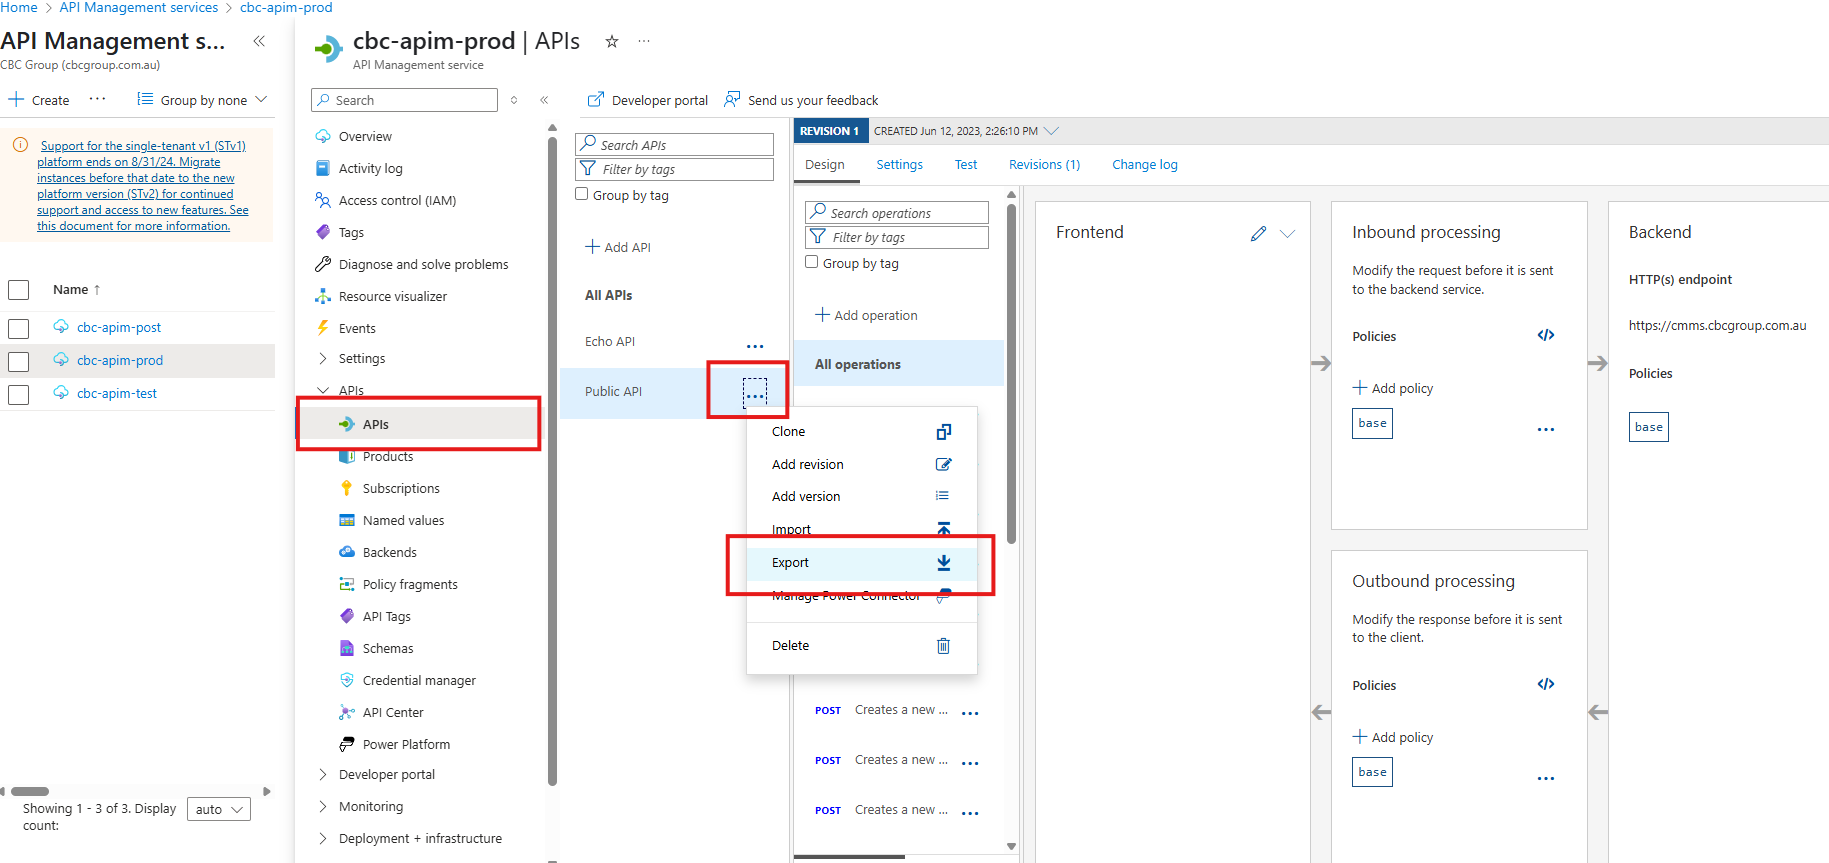Tick Group by tag under Search operations

[812, 263]
